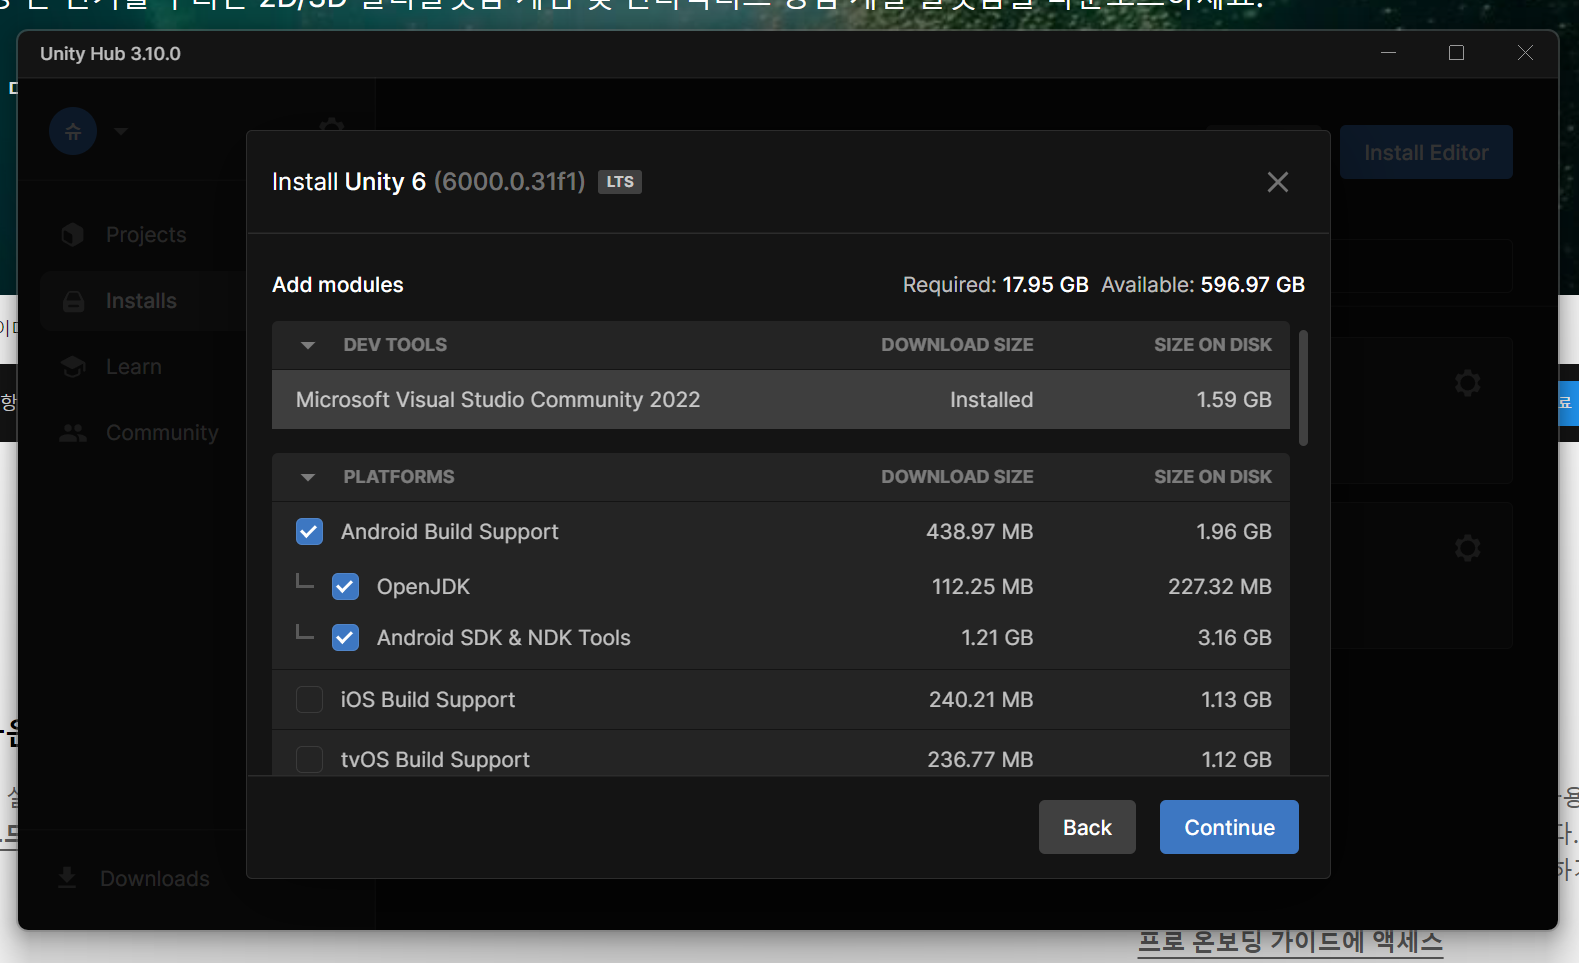Click the Continue button
The image size is (1579, 963).
point(1229,827)
